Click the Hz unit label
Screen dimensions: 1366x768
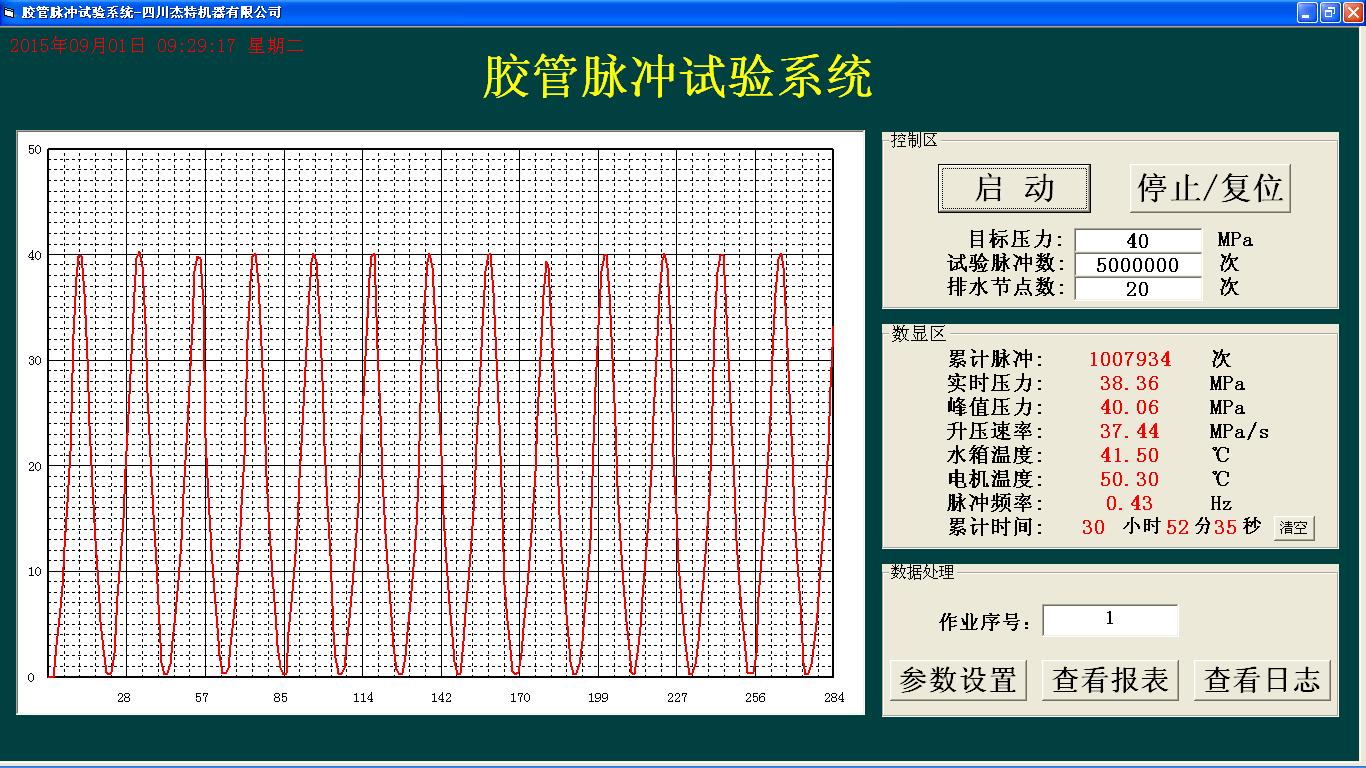coord(1221,504)
